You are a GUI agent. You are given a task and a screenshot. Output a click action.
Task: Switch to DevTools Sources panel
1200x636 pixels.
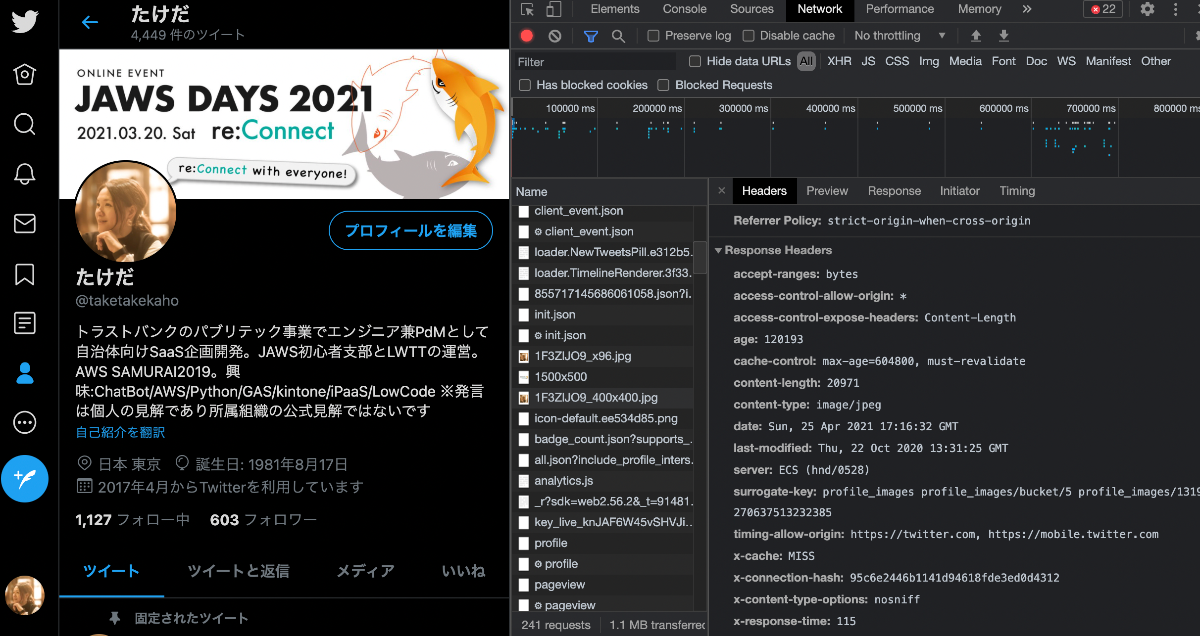point(752,9)
